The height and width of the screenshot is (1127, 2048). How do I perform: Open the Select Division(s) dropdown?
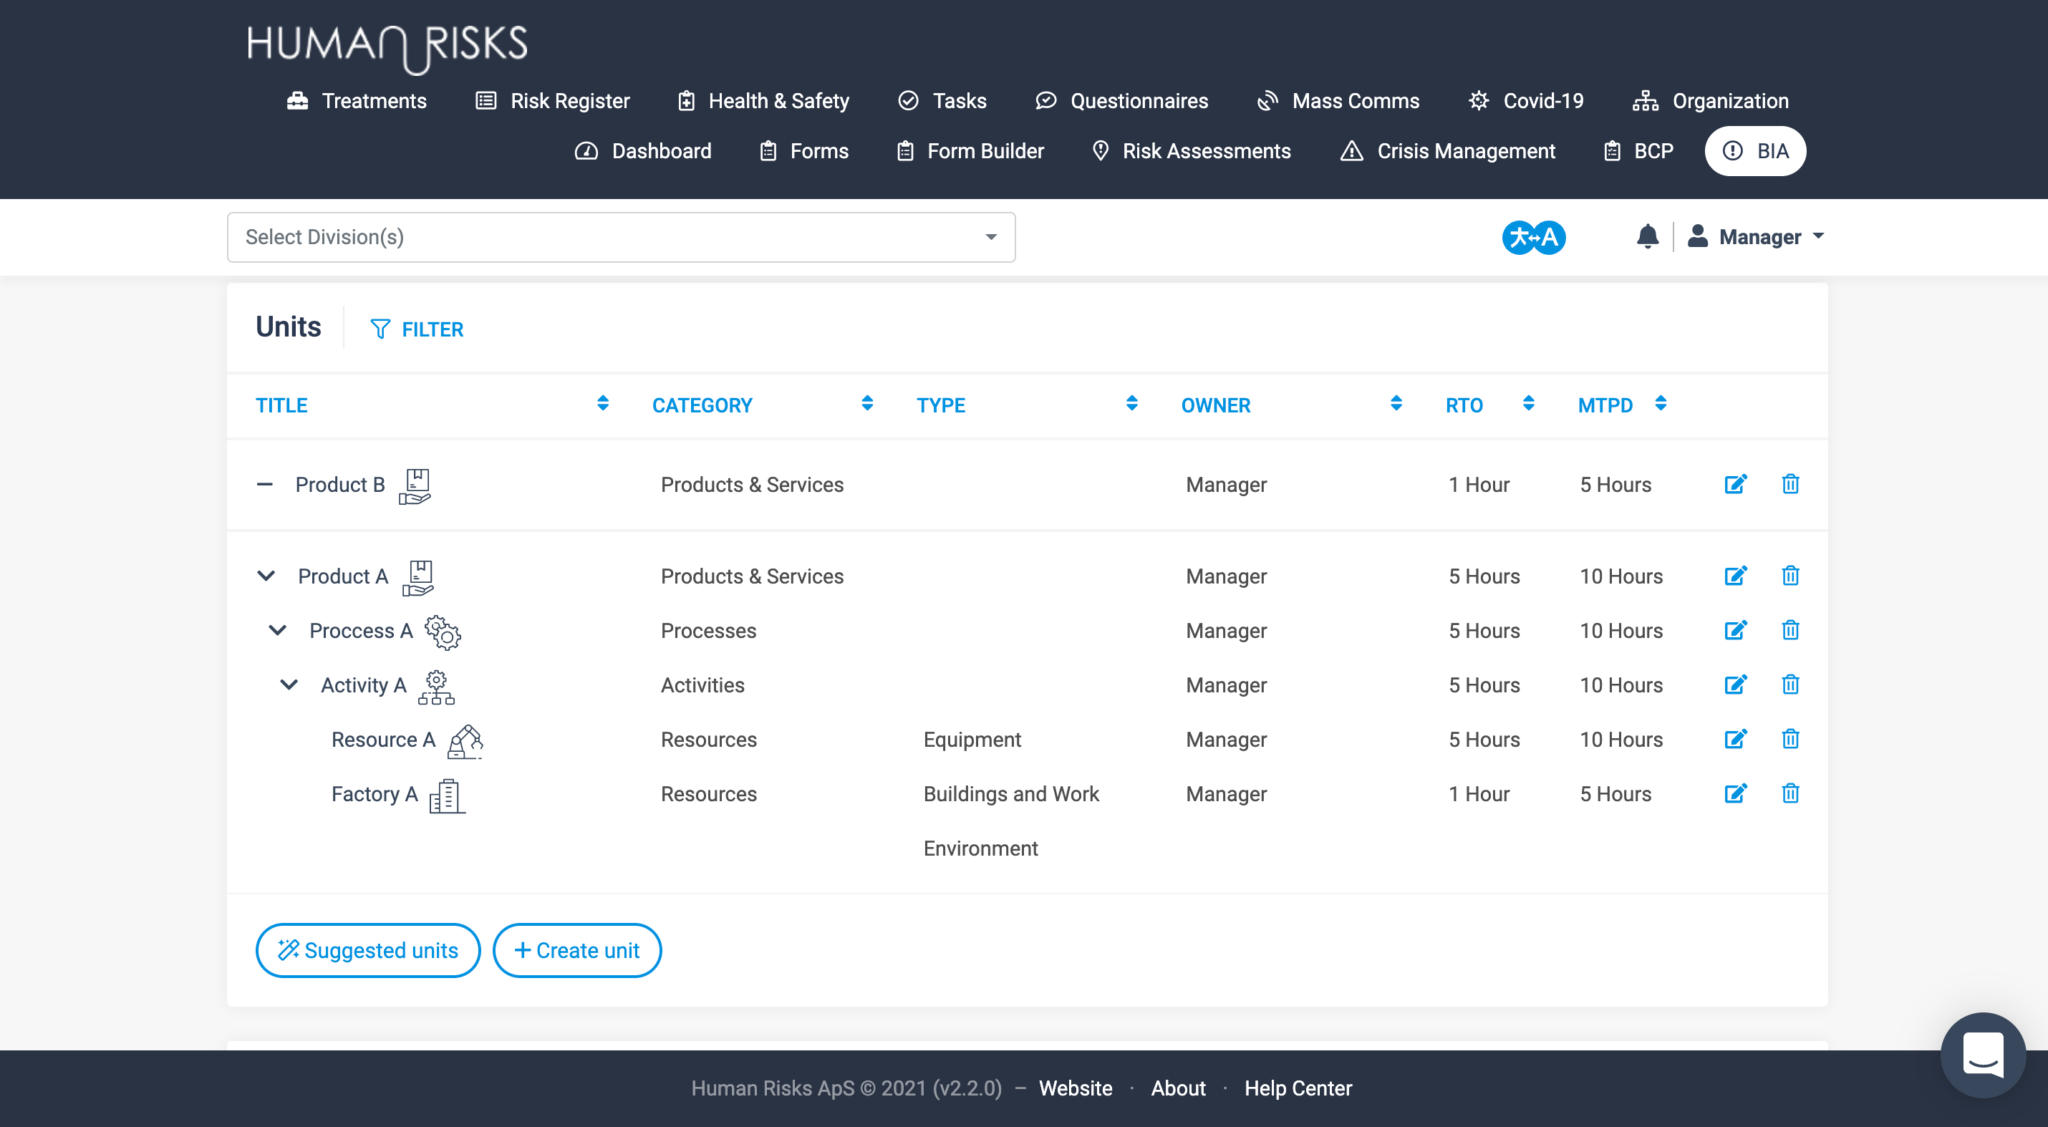point(621,237)
